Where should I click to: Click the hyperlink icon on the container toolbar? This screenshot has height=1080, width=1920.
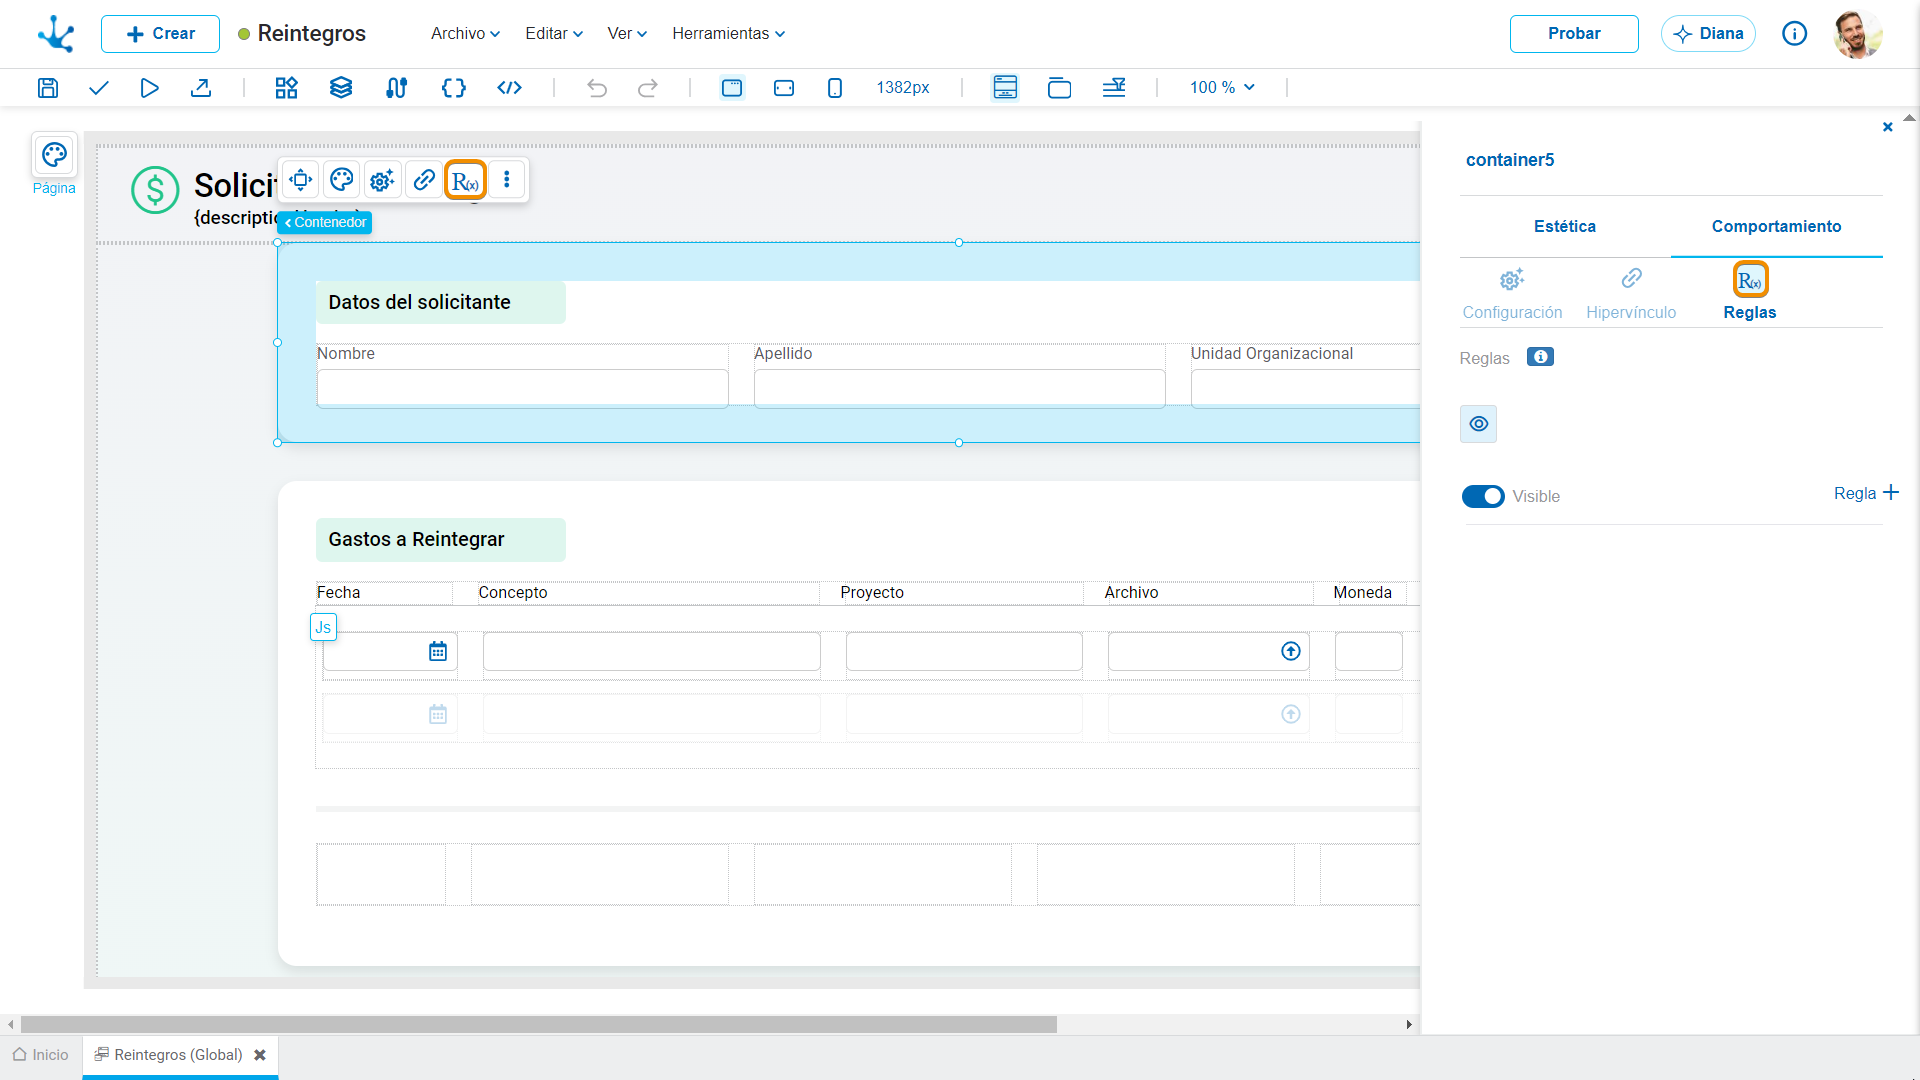424,180
